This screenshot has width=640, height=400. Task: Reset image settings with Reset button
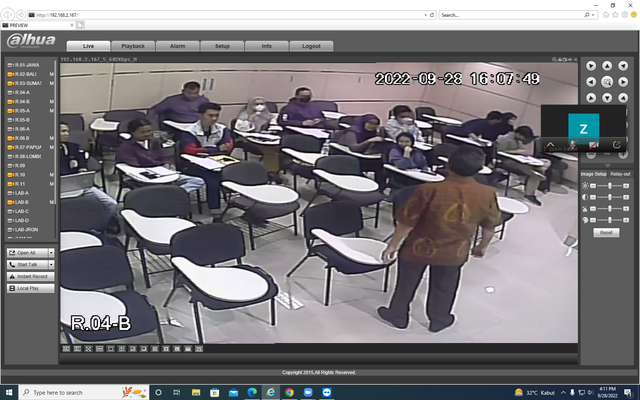606,233
